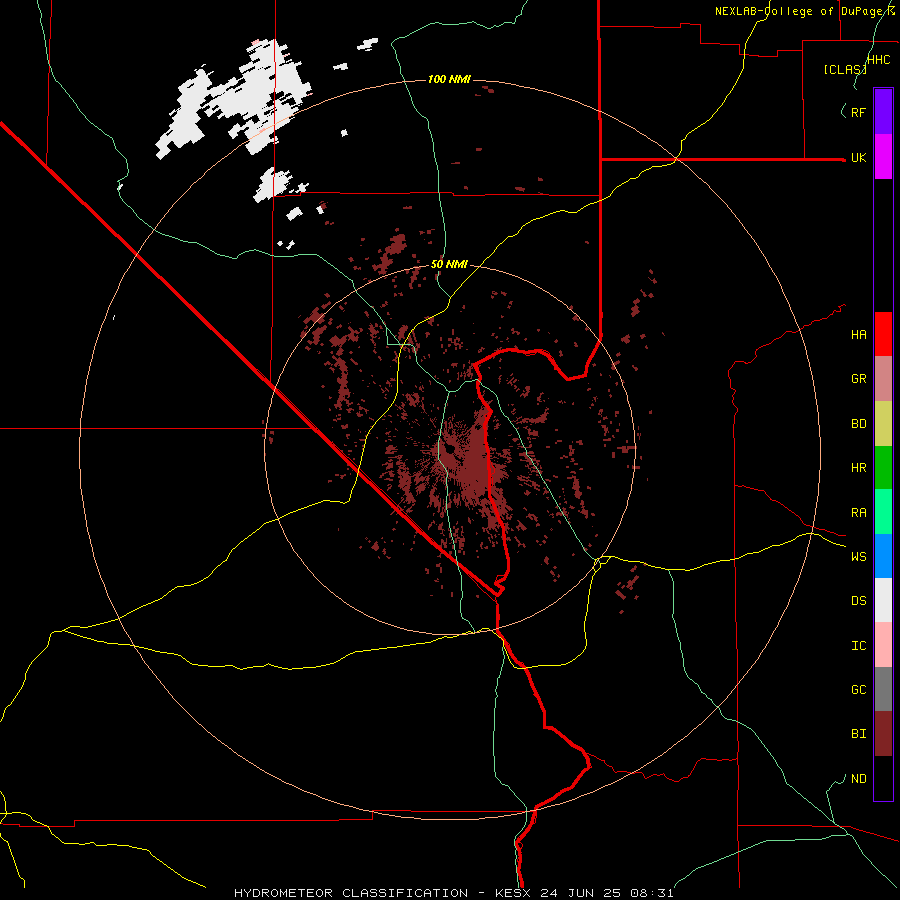Viewport: 900px width, 900px height.
Task: Select the light pink IC legend swatch
Action: 883,645
